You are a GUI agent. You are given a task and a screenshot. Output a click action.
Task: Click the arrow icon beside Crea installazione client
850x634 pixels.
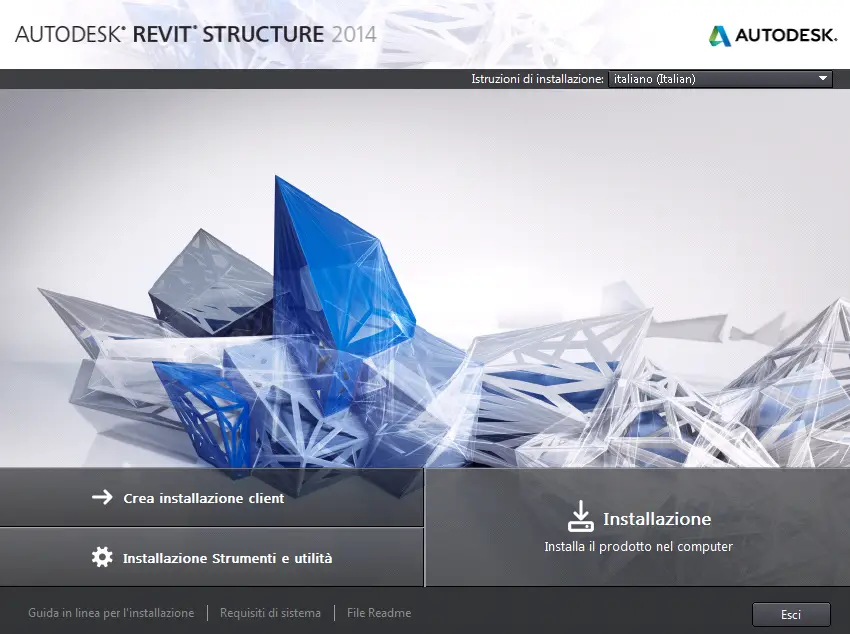click(x=102, y=497)
